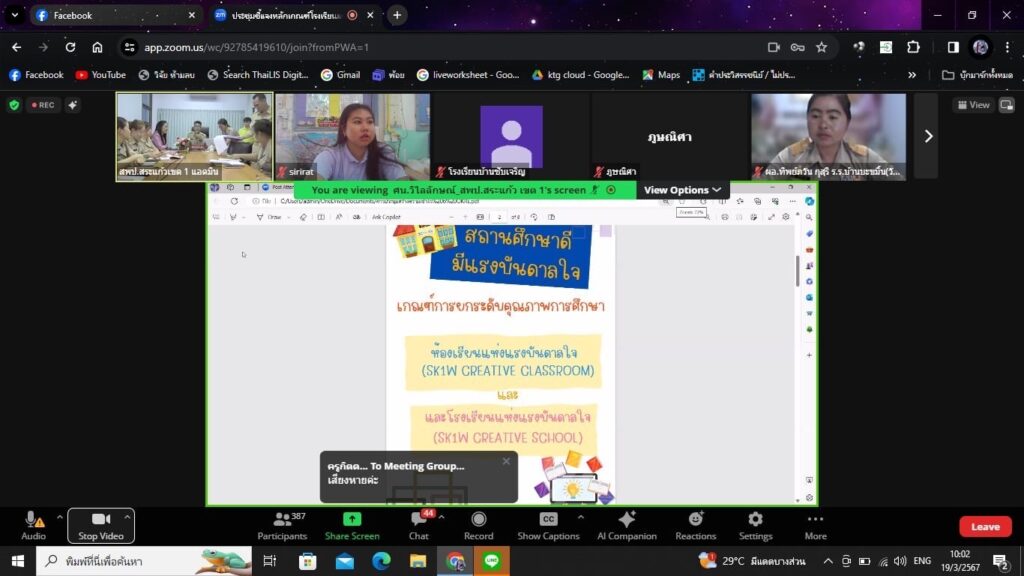Open the chat notification from Meeting Group

[x=418, y=477]
